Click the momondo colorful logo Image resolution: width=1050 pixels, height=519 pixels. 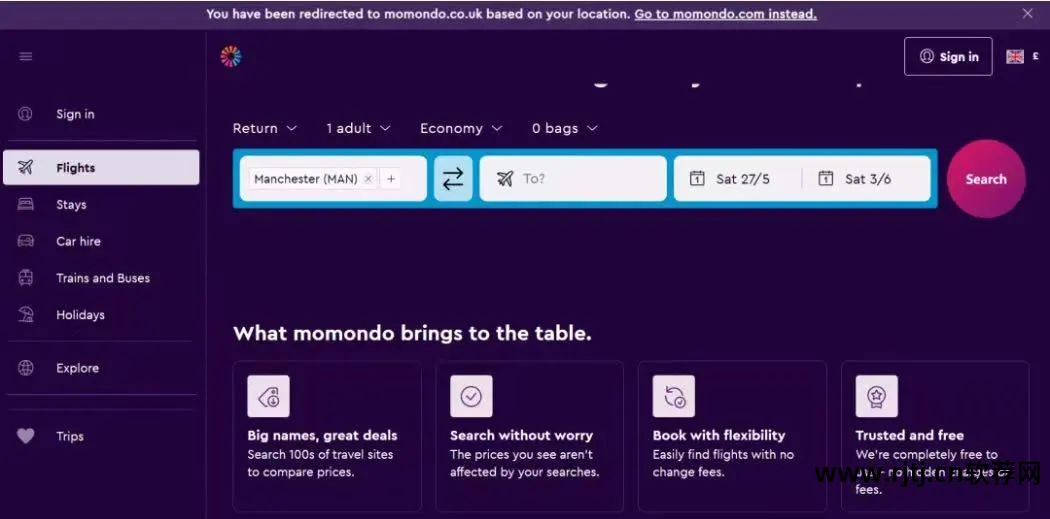(231, 56)
